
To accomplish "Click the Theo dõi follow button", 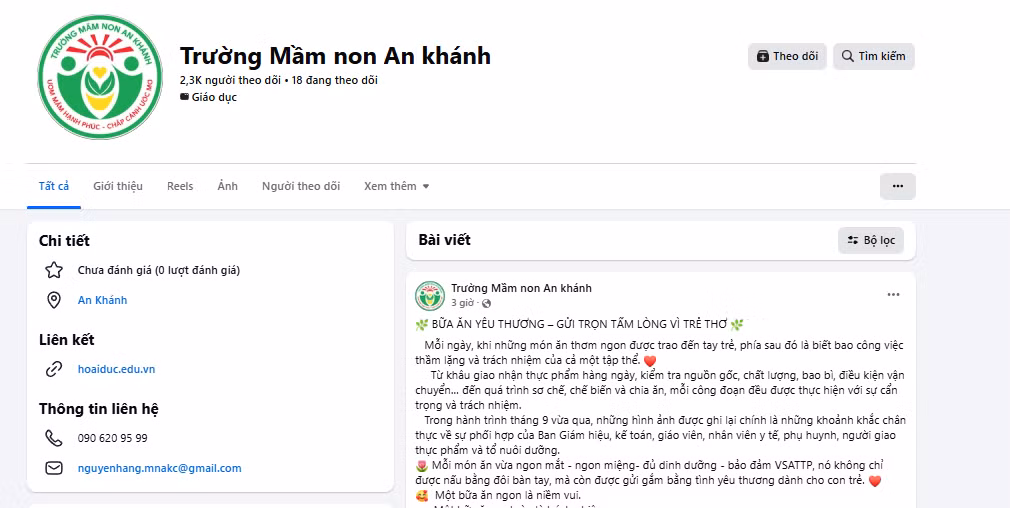I will click(x=787, y=56).
